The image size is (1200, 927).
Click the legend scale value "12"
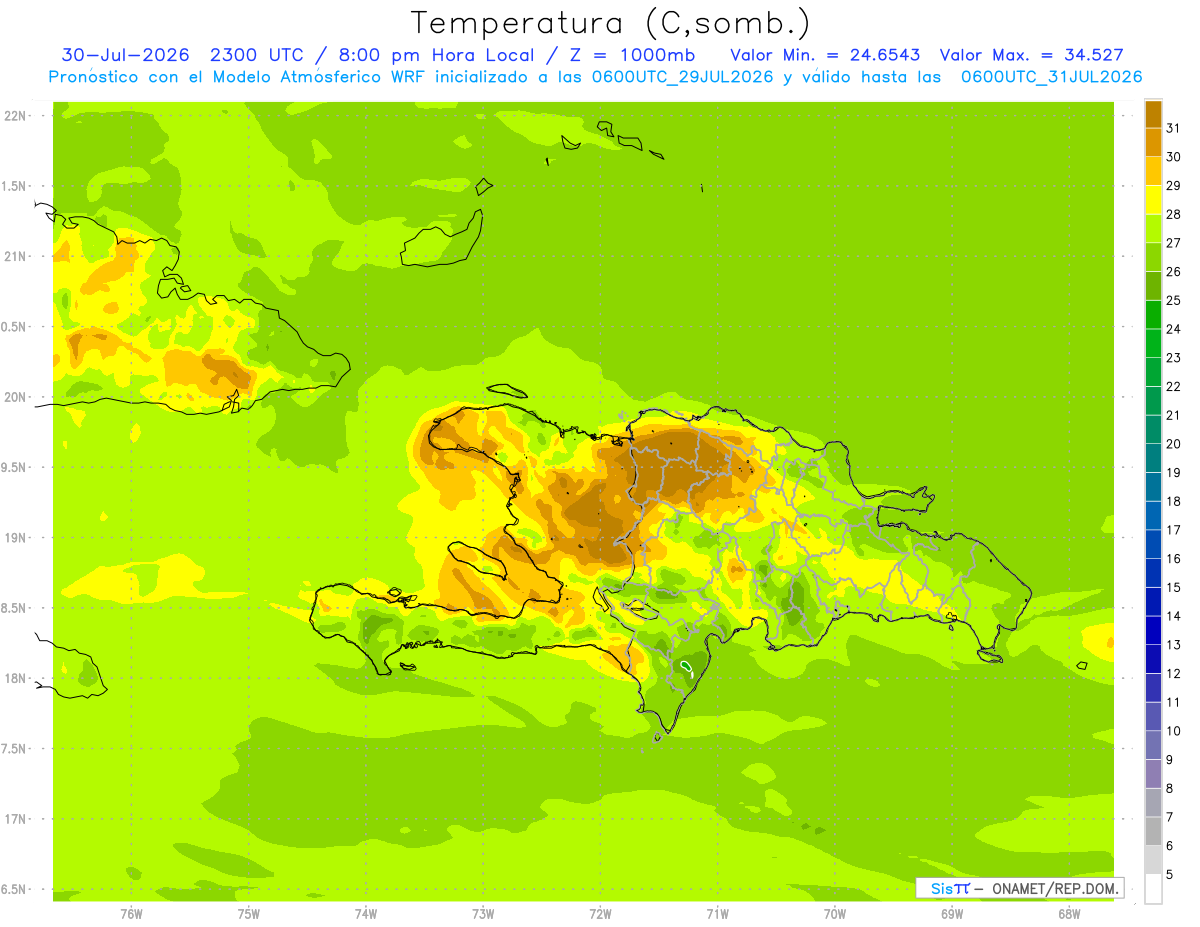click(1173, 674)
